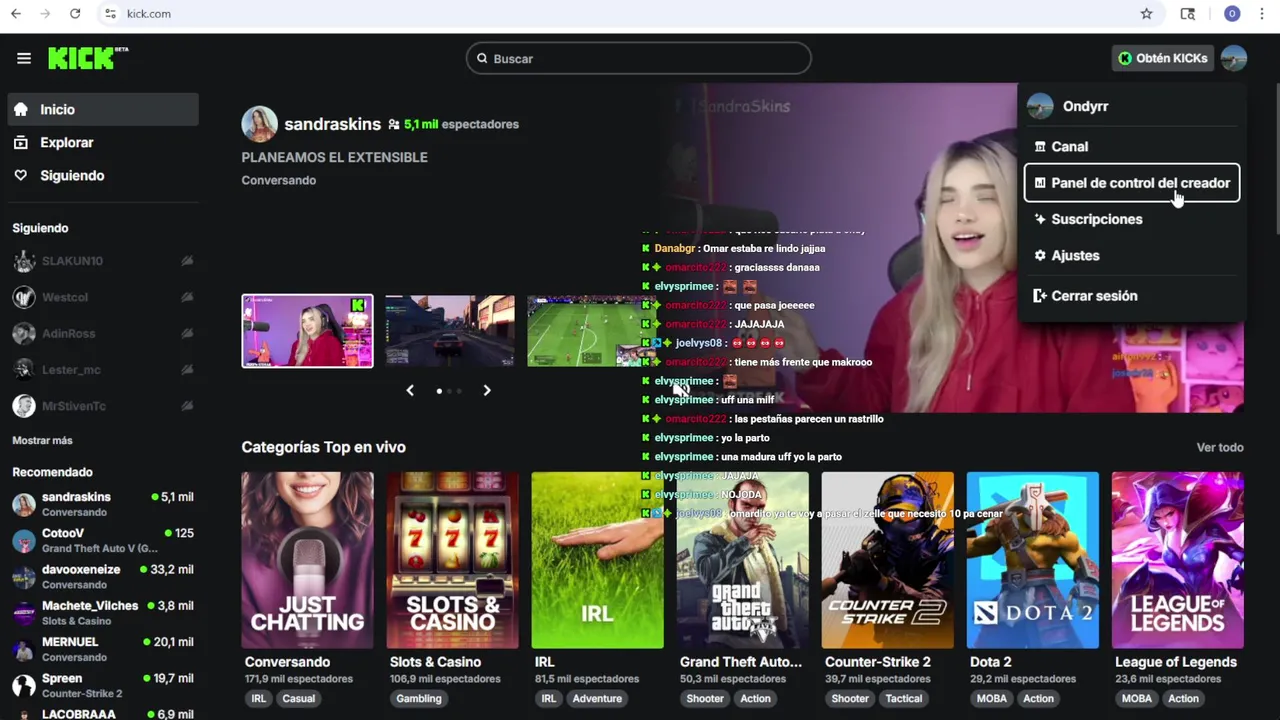
Task: Open the hamburger sidebar menu
Action: point(24,58)
